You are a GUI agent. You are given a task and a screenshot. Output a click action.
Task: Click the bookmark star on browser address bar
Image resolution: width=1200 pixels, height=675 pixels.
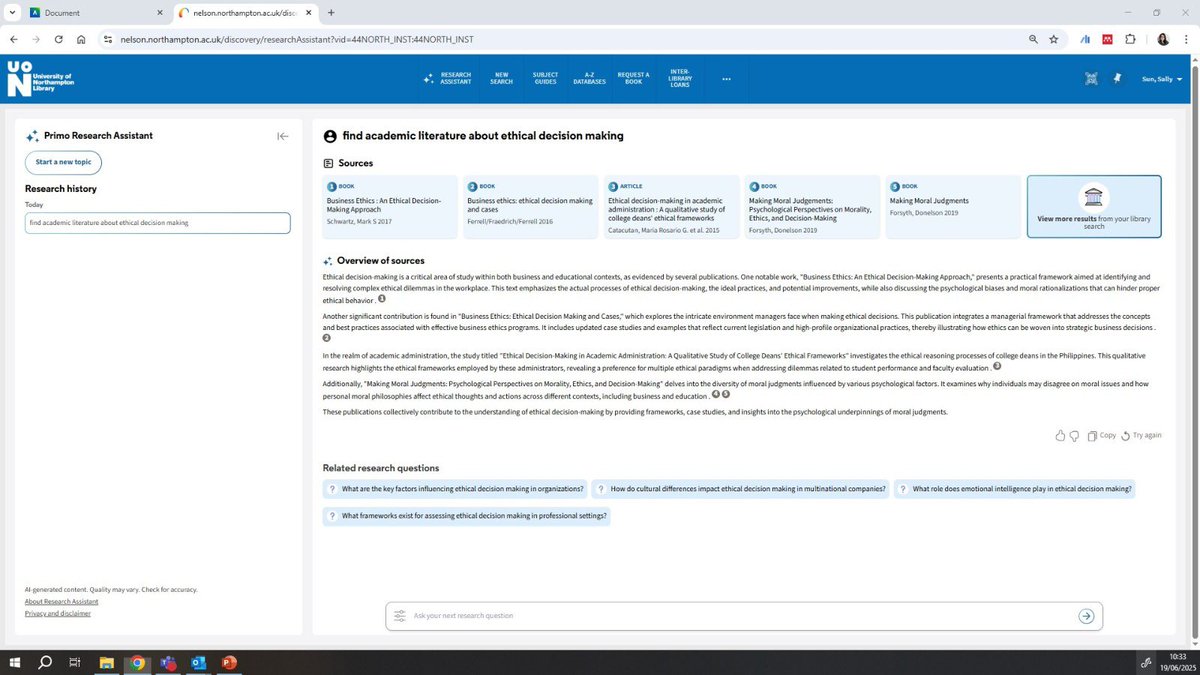pyautogui.click(x=1053, y=39)
